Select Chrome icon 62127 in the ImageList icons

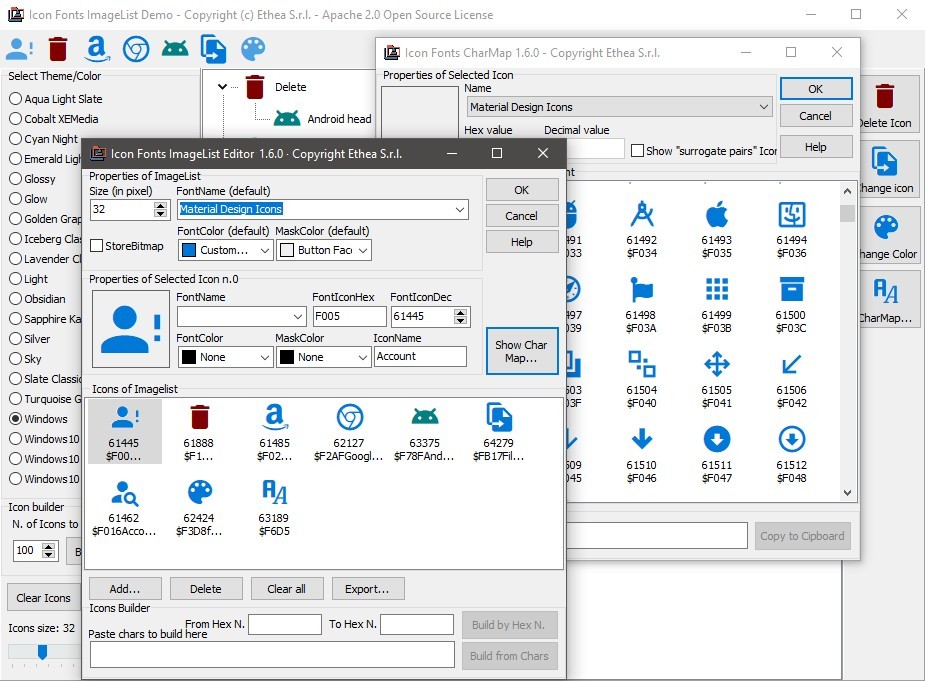point(349,431)
